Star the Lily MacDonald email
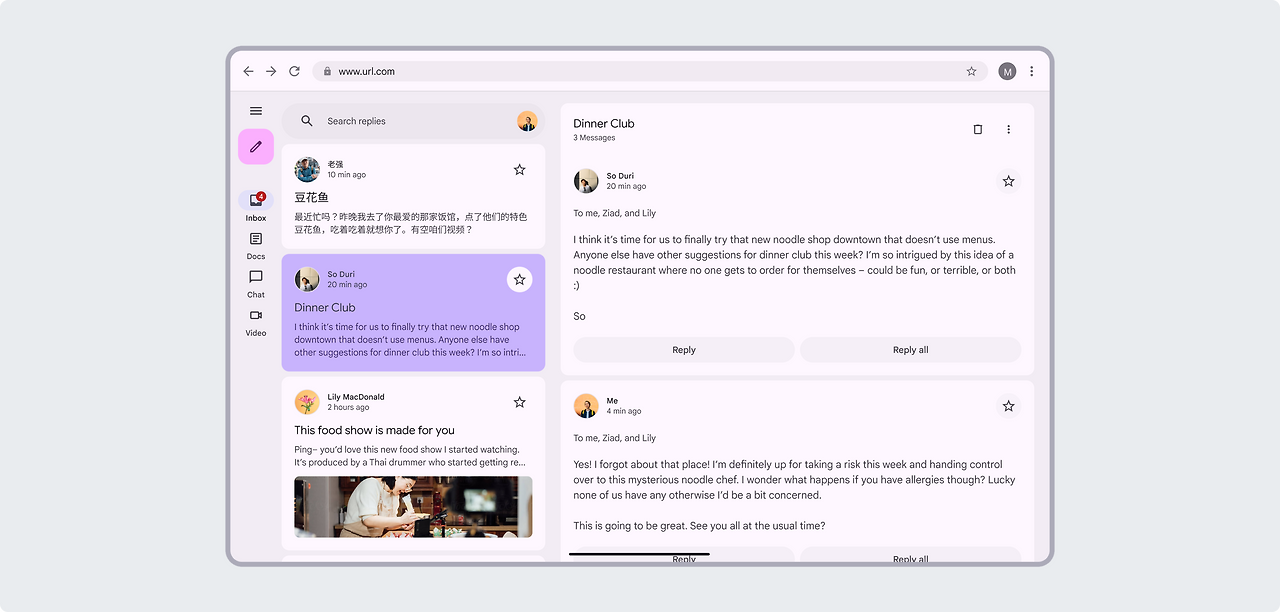Image resolution: width=1280 pixels, height=612 pixels. pyautogui.click(x=520, y=402)
